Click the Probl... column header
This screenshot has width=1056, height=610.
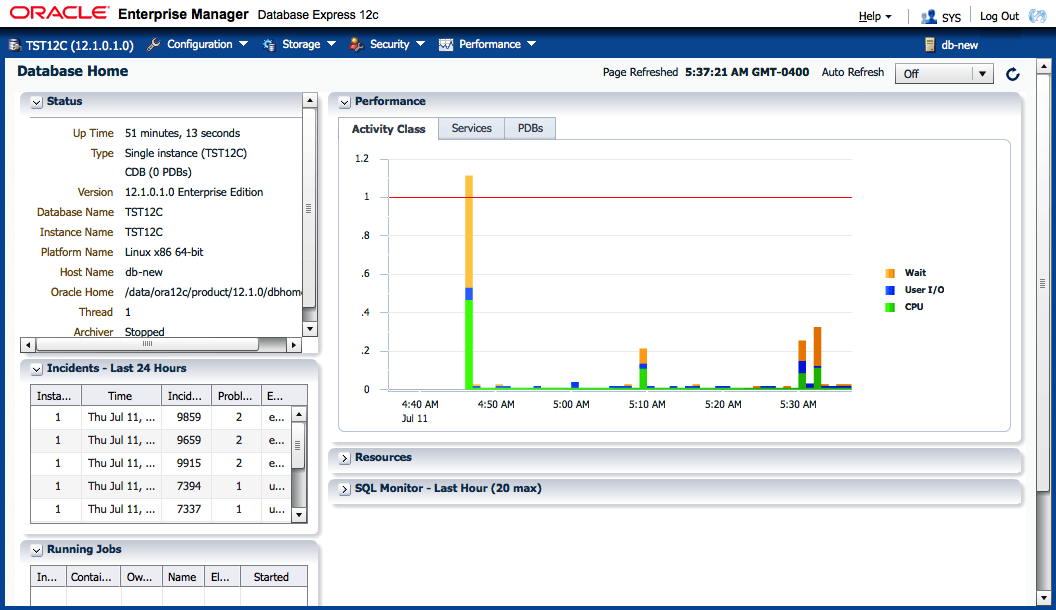[236, 396]
